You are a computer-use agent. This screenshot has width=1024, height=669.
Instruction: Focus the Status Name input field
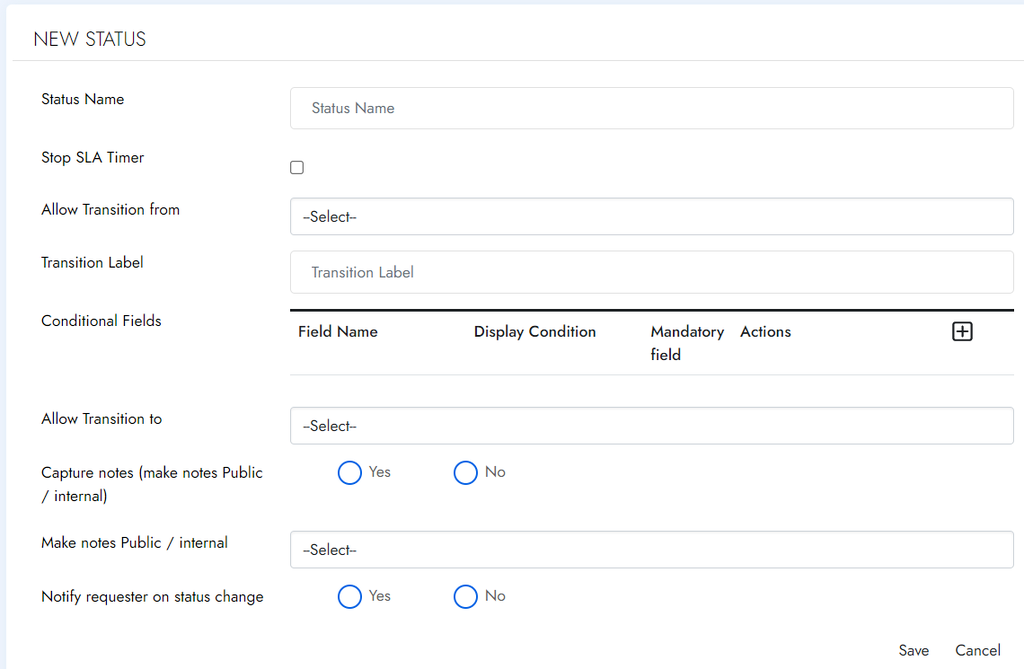[x=651, y=108]
